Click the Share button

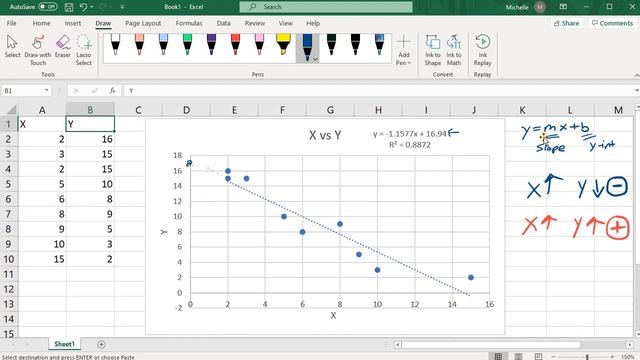(x=566, y=23)
